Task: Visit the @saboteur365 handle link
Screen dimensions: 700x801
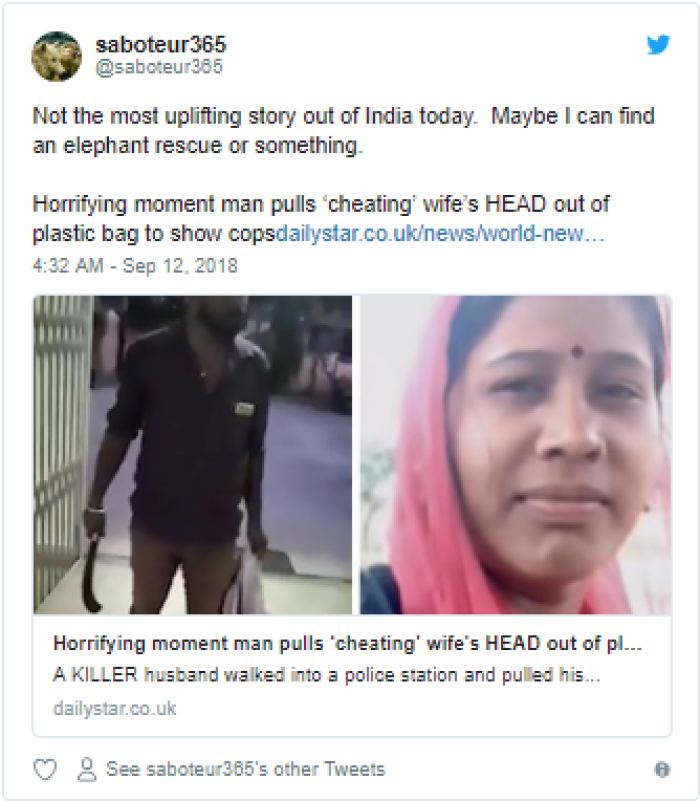Action: tap(159, 67)
